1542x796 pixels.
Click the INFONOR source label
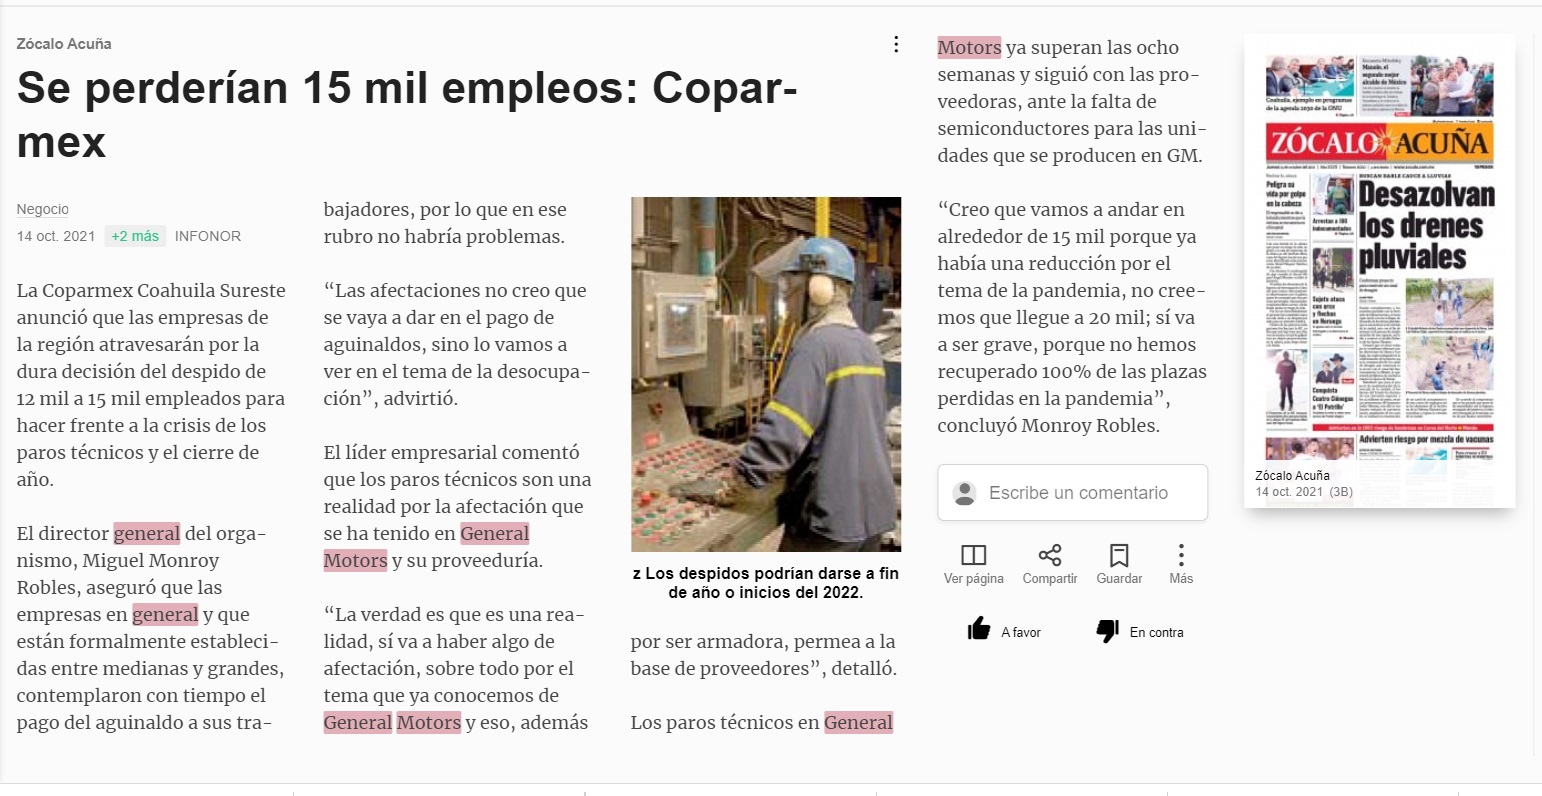(x=208, y=236)
